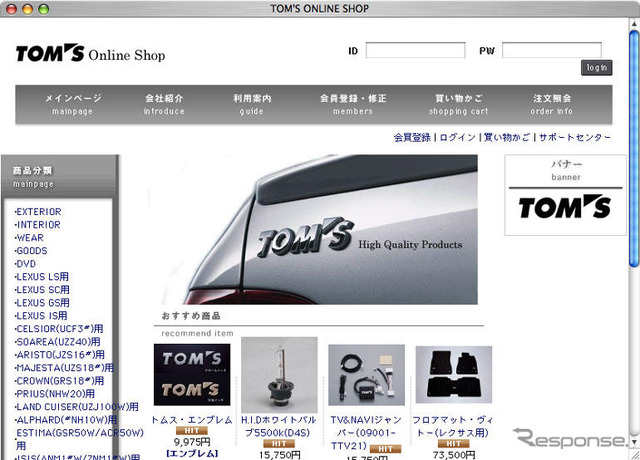Viewport: 640px width, 460px height.
Task: Select the GOODS category
Action: click(x=31, y=251)
